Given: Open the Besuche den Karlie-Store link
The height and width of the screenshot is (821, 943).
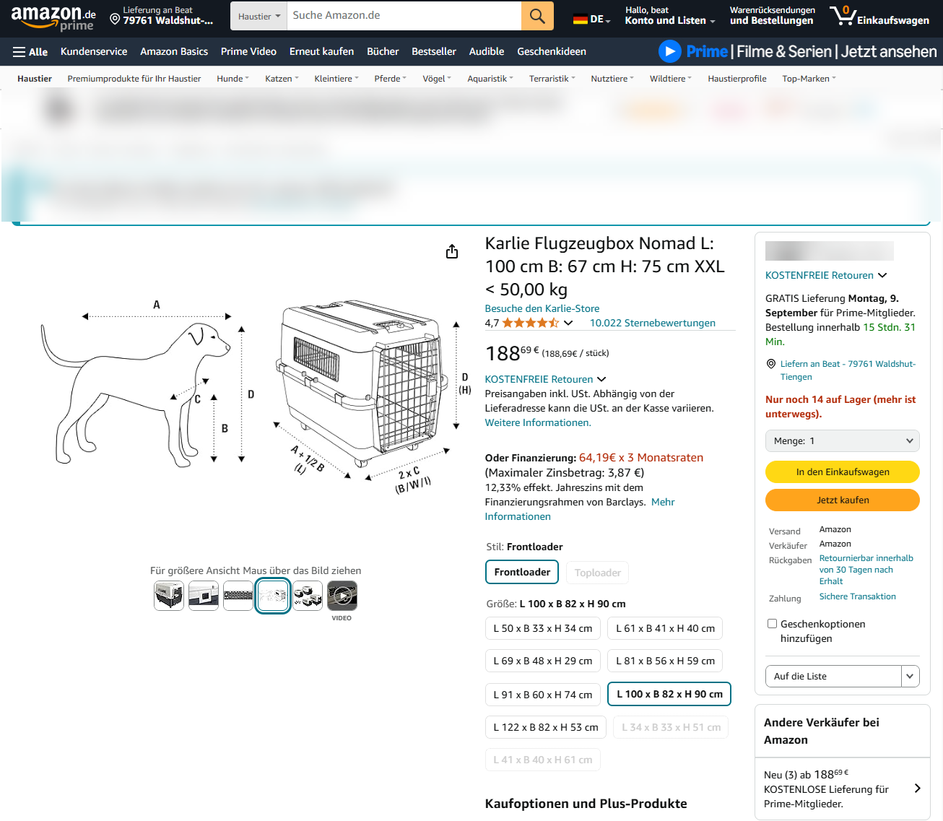Looking at the screenshot, I should pos(542,309).
